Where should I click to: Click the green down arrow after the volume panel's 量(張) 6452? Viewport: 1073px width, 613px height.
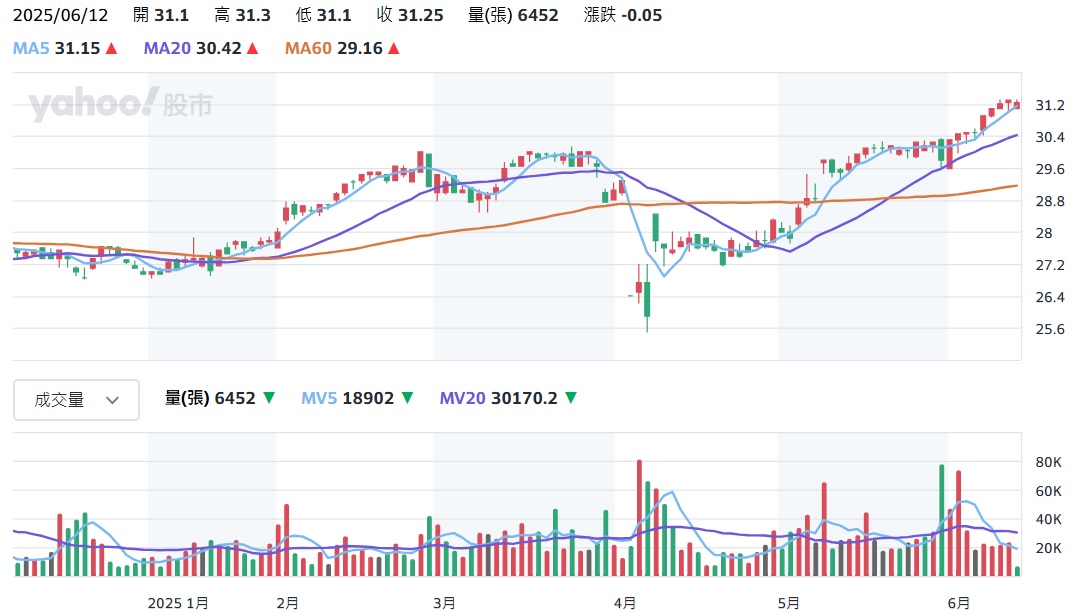[x=269, y=397]
